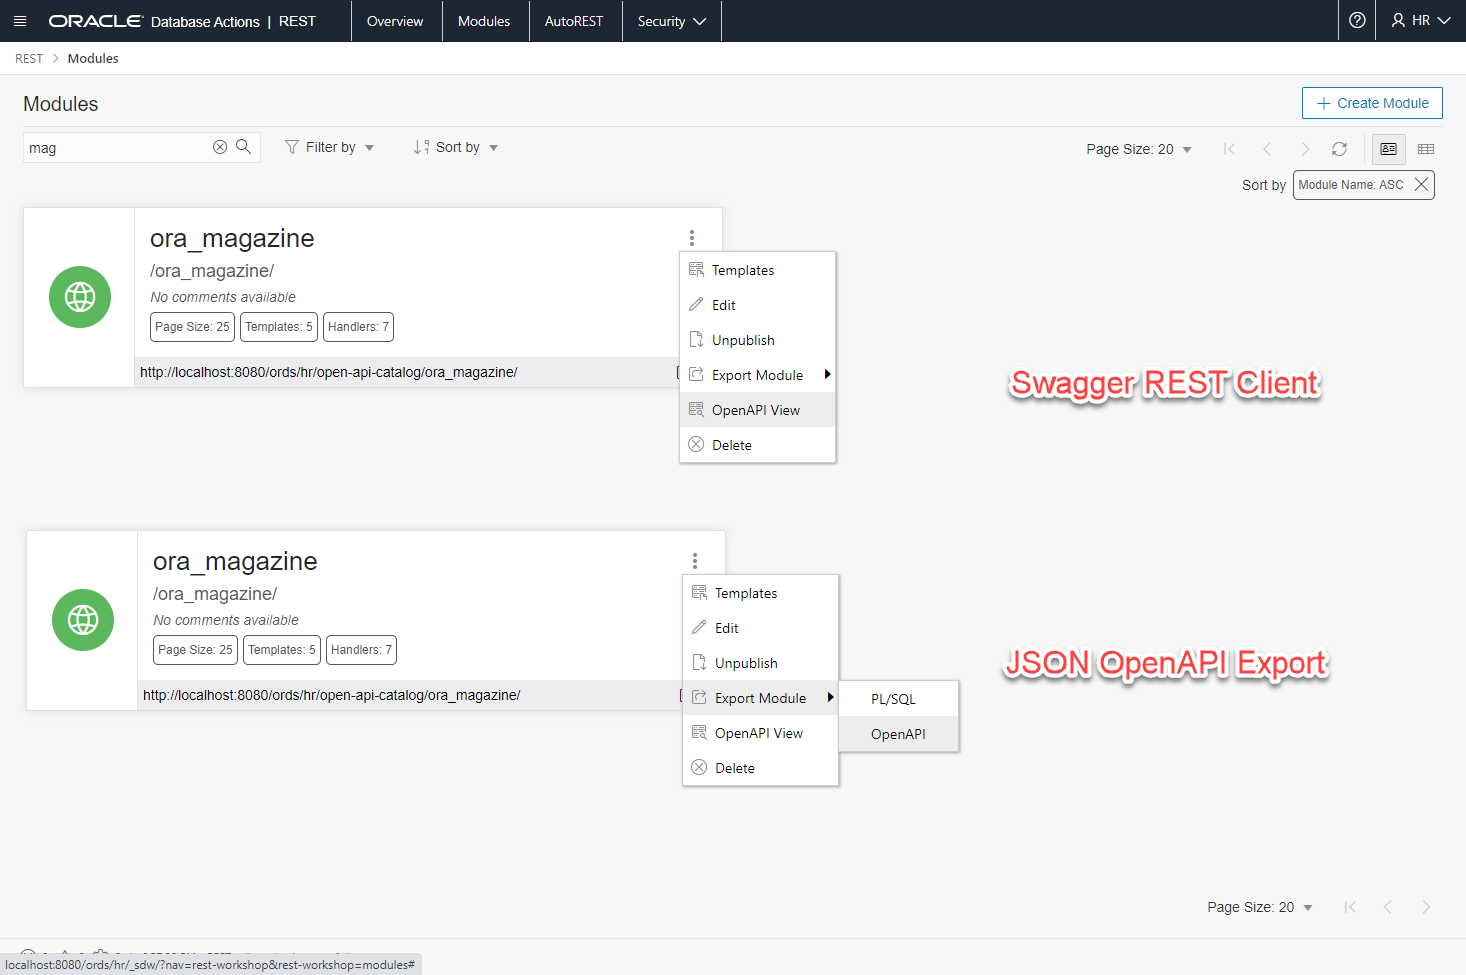
Task: Select Templates in upper context menu
Action: [x=758, y=270]
